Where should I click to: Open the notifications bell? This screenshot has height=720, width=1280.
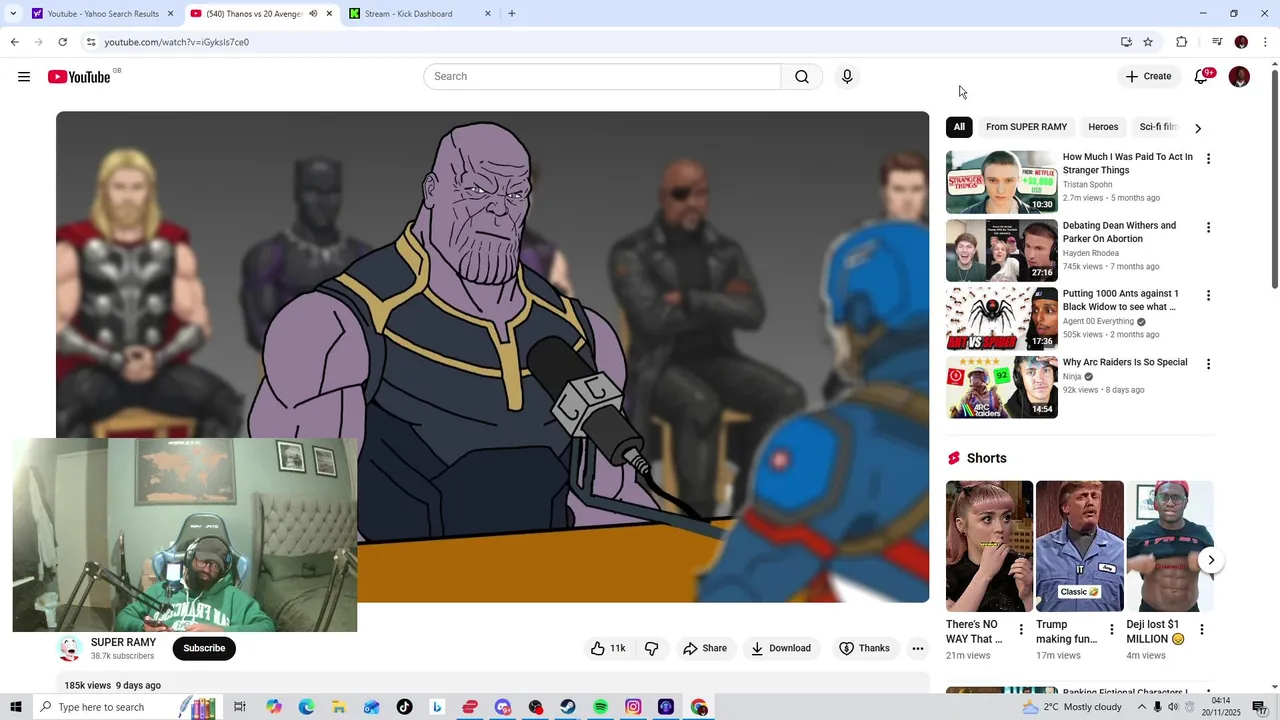tap(1201, 77)
